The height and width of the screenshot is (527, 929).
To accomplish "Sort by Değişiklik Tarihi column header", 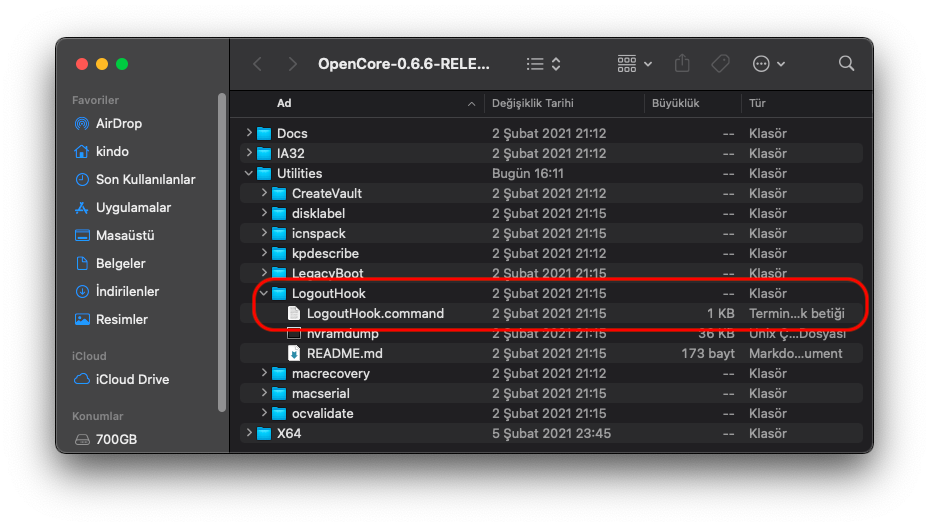I will (x=532, y=104).
